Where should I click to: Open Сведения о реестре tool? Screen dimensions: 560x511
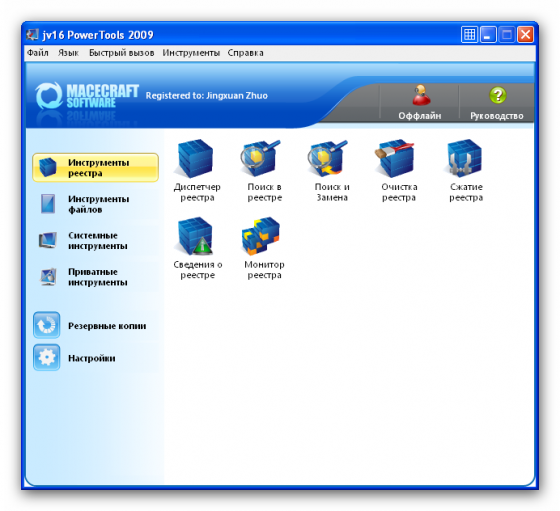tap(198, 248)
